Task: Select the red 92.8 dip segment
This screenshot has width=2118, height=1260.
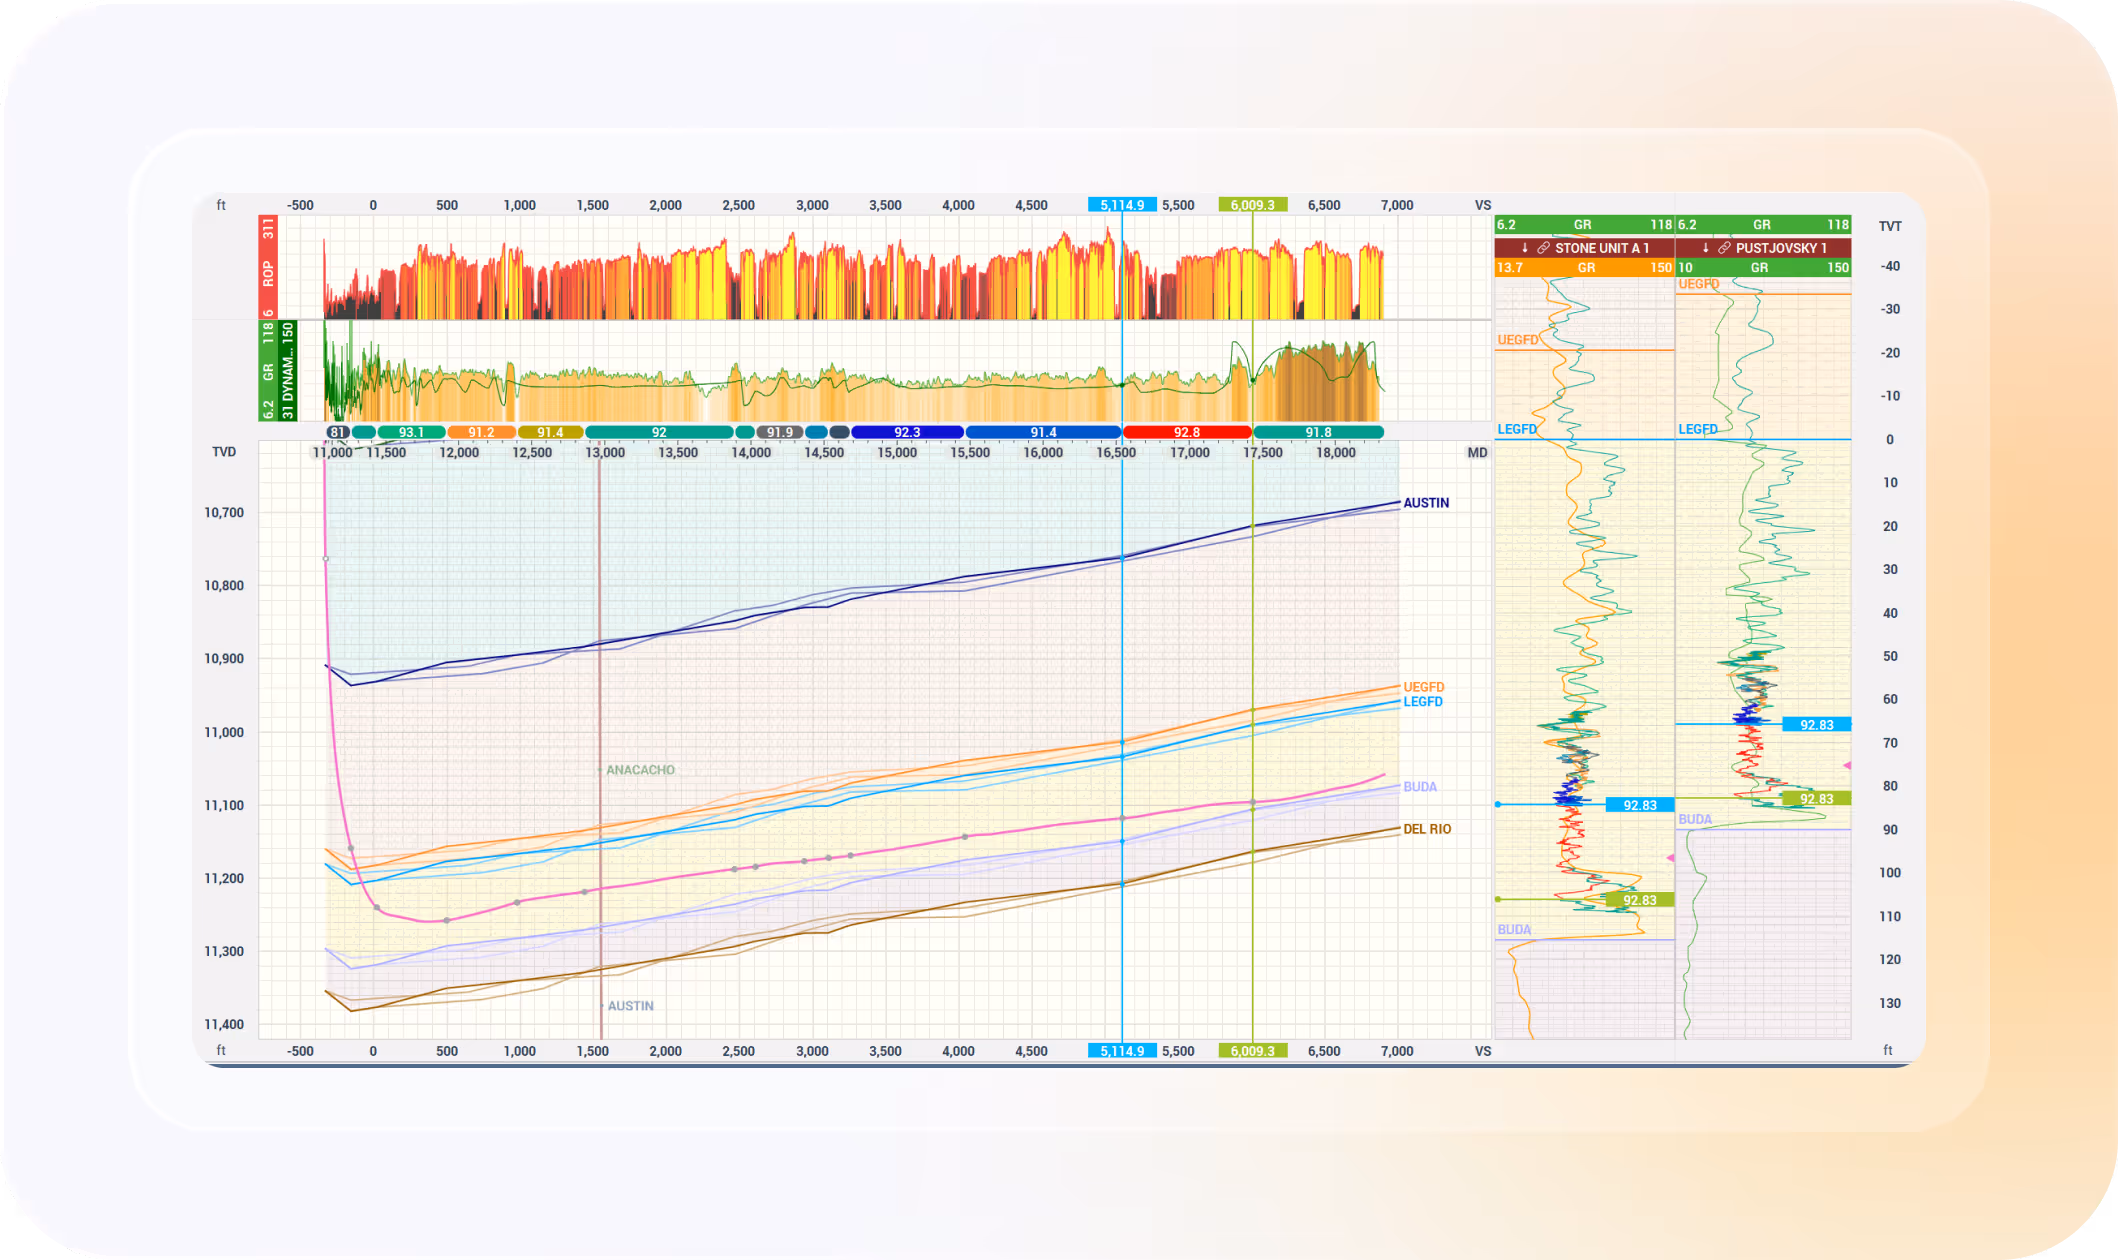Action: tap(1186, 432)
